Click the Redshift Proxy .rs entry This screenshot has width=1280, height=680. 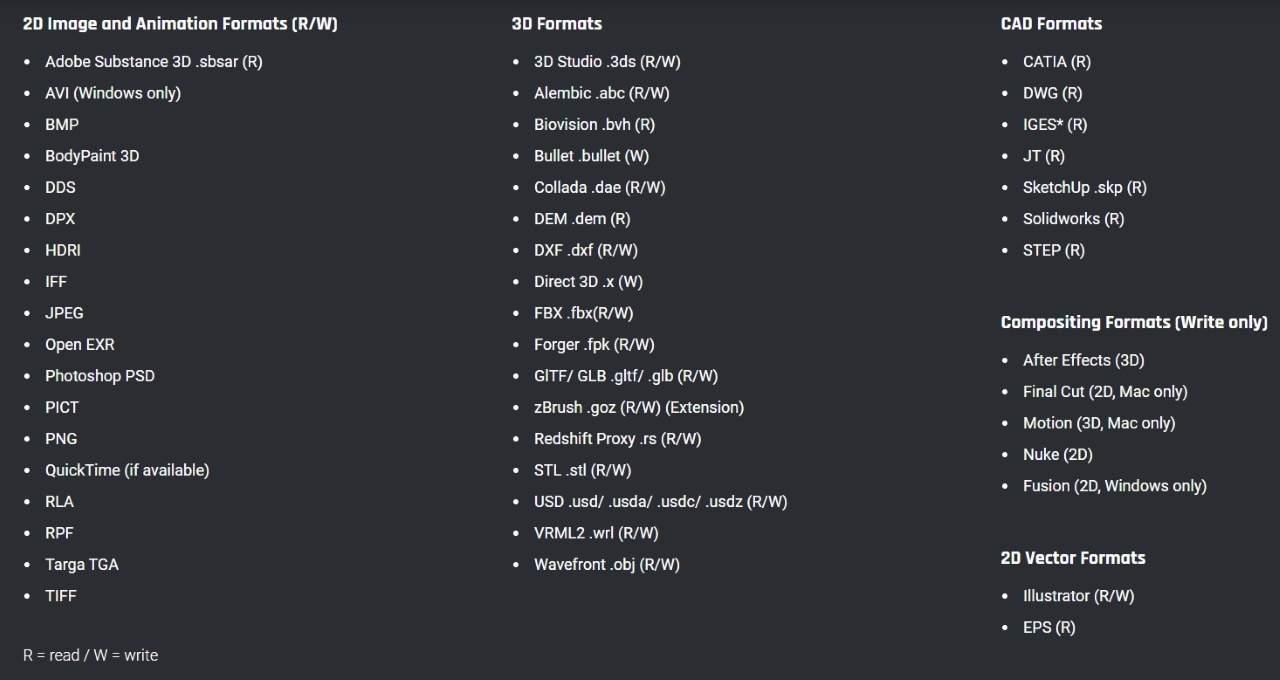tap(617, 439)
